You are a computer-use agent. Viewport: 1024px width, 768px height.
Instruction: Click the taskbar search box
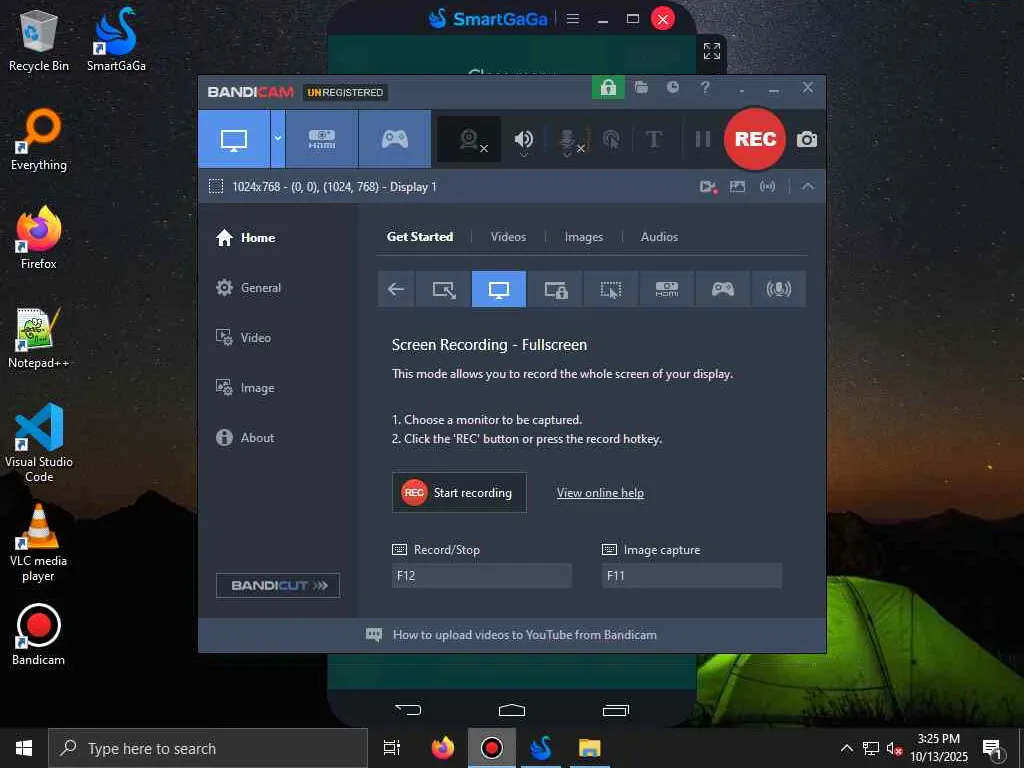[208, 748]
